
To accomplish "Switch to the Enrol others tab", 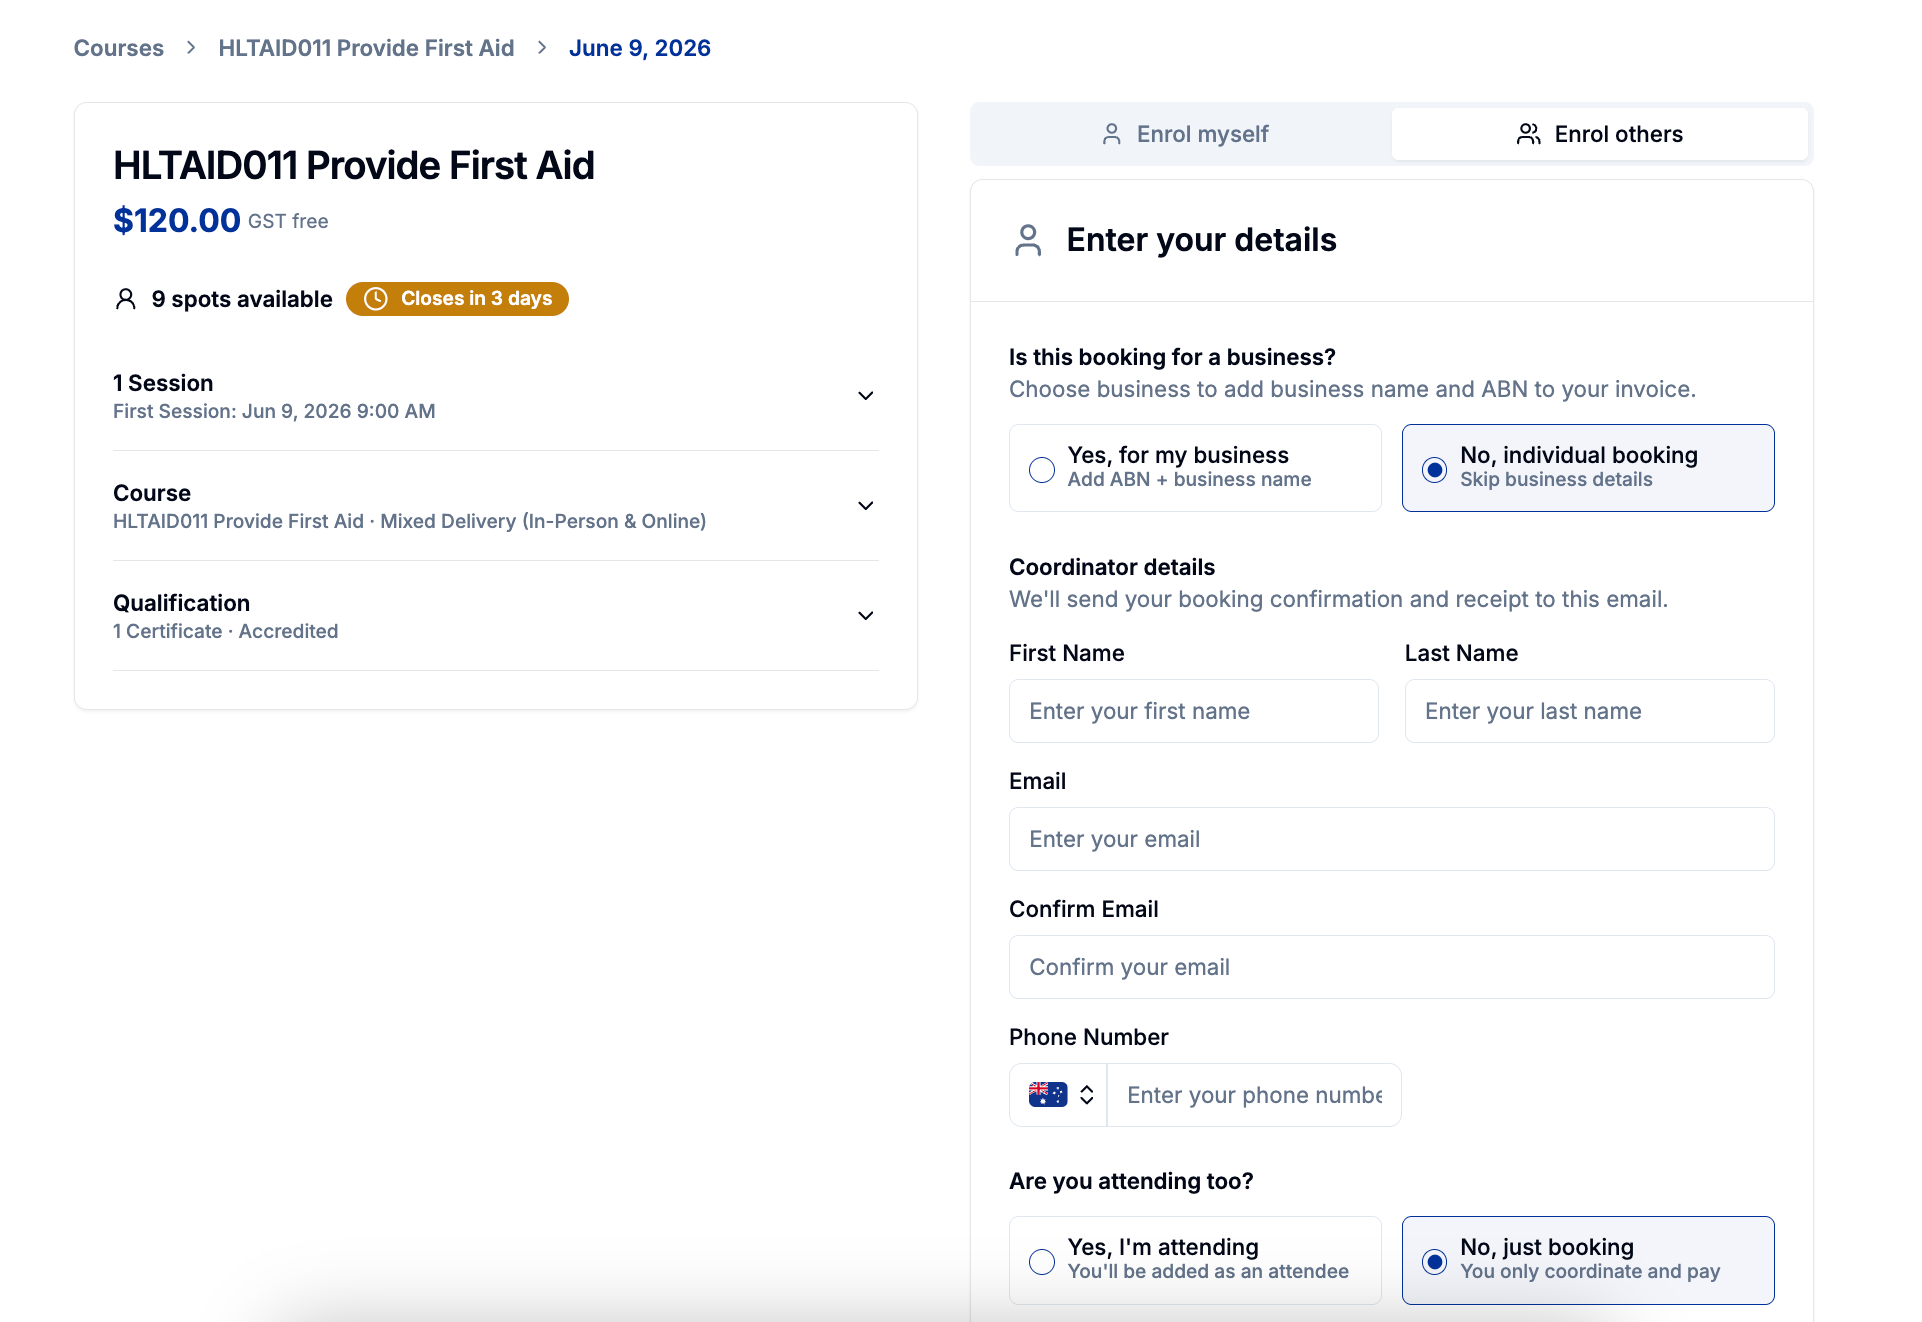I will tap(1599, 134).
